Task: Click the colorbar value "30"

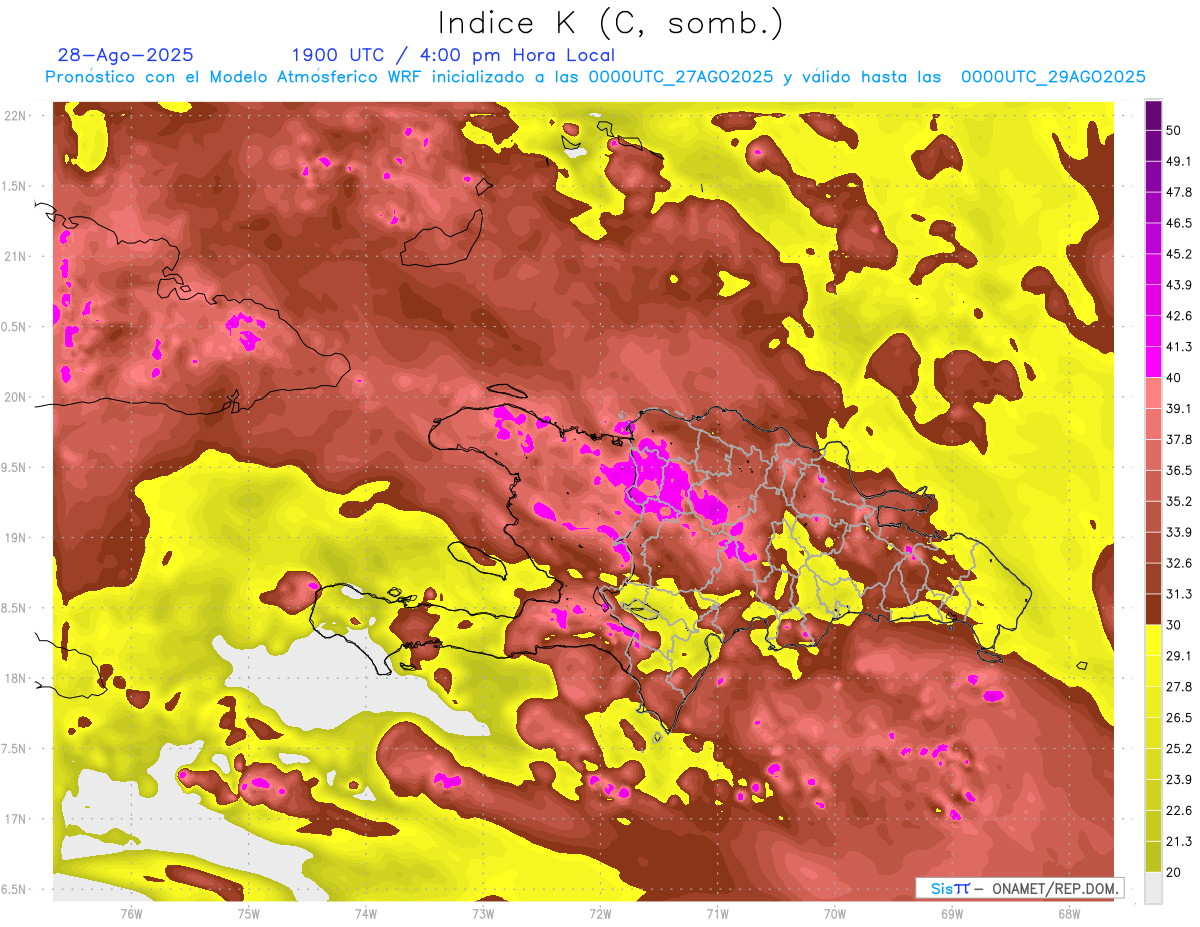Action: tap(1174, 625)
